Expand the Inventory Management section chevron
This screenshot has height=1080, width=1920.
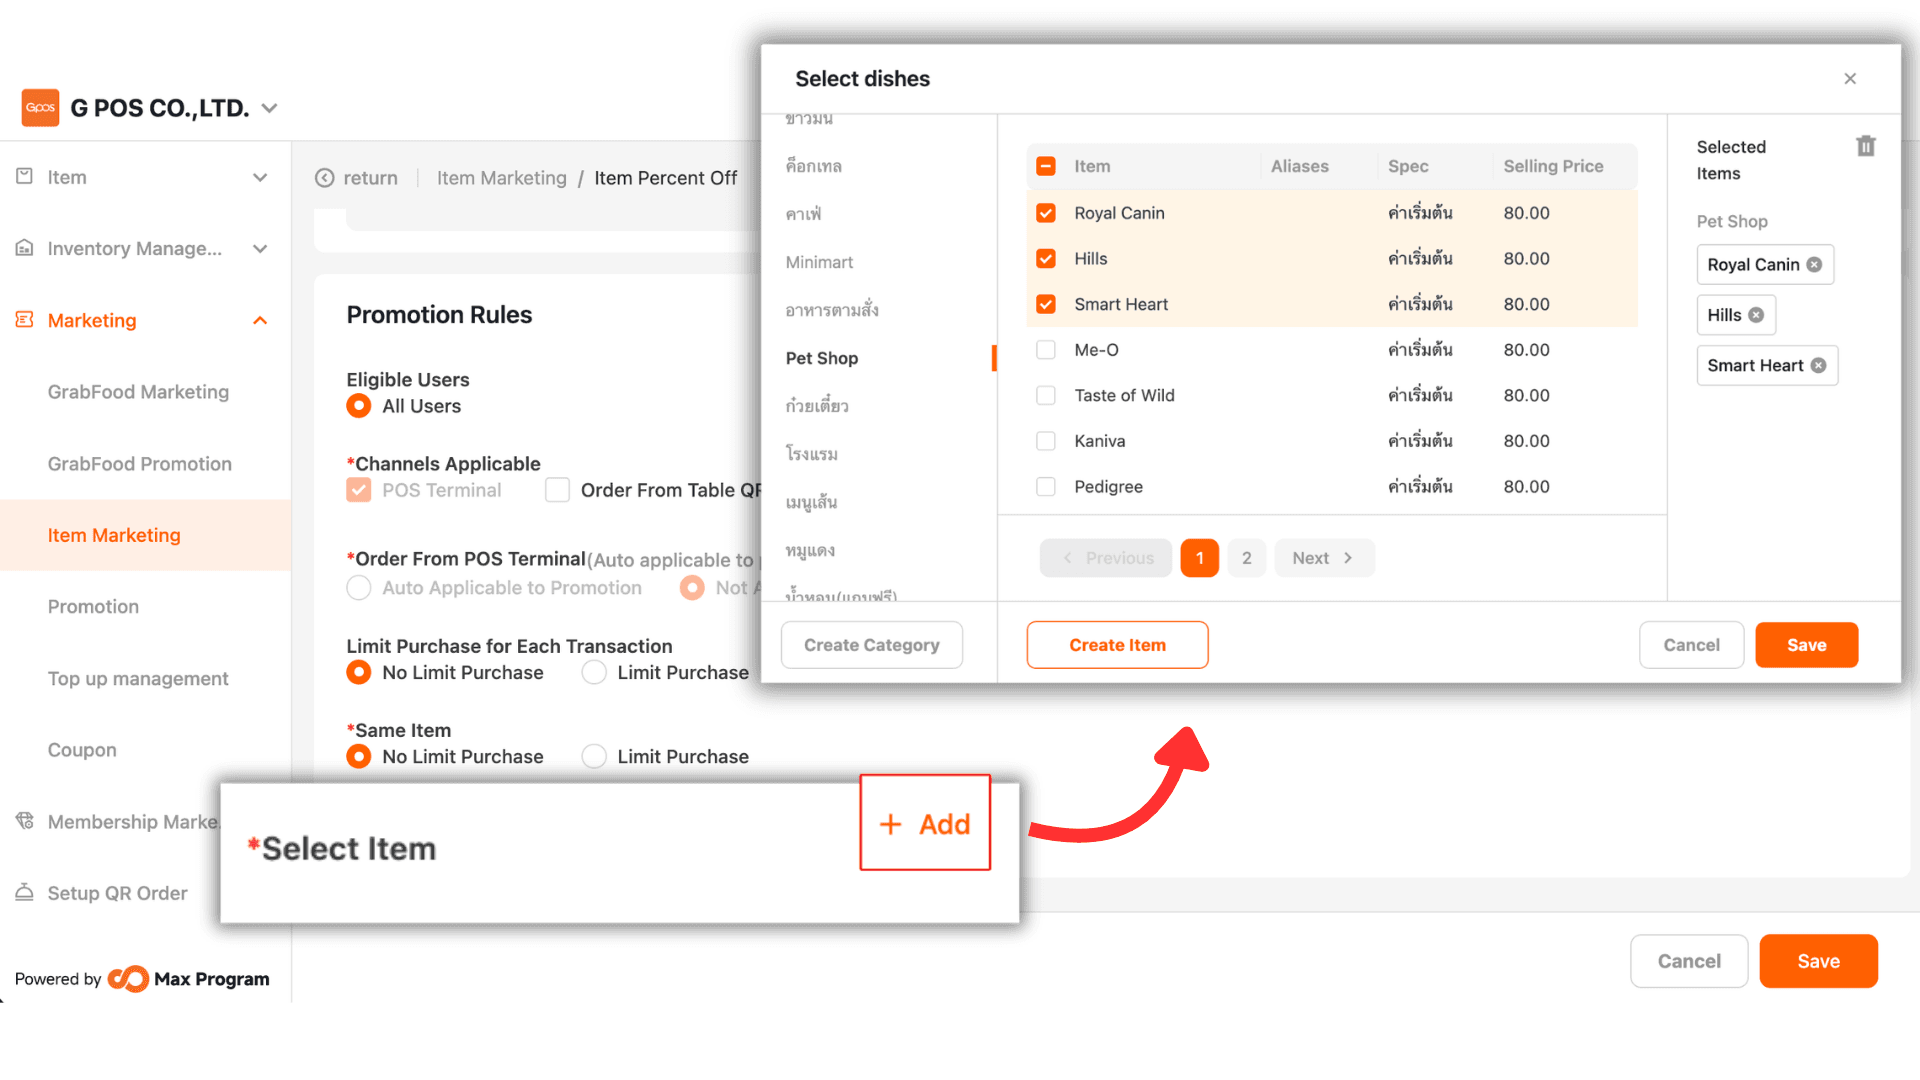[x=260, y=249]
